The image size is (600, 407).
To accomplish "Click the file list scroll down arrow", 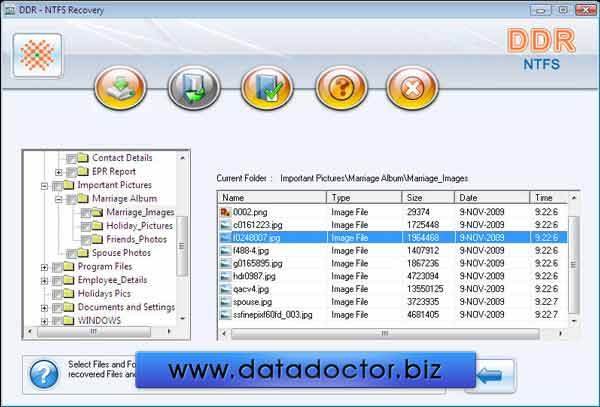I will click(573, 321).
